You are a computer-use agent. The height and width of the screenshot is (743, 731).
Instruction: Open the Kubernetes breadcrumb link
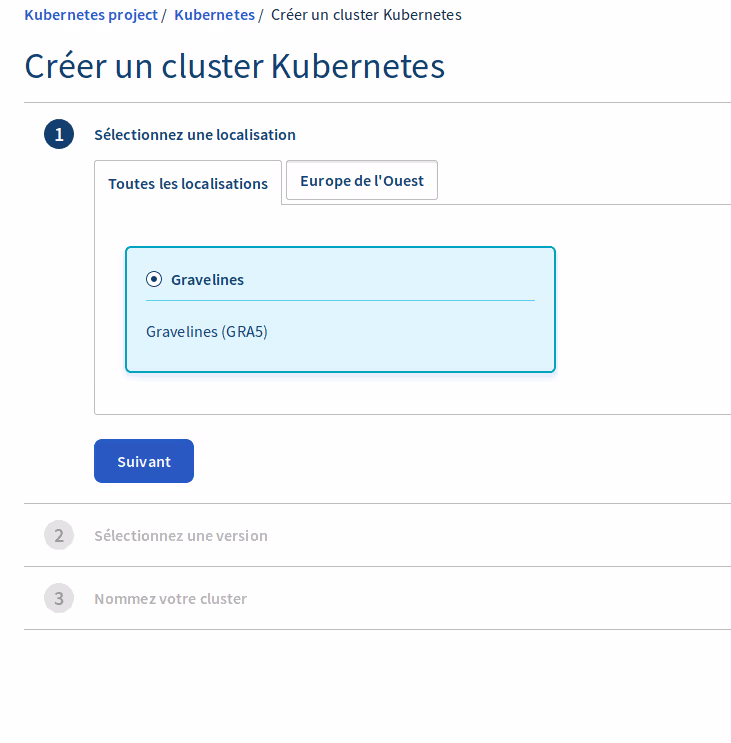click(214, 15)
